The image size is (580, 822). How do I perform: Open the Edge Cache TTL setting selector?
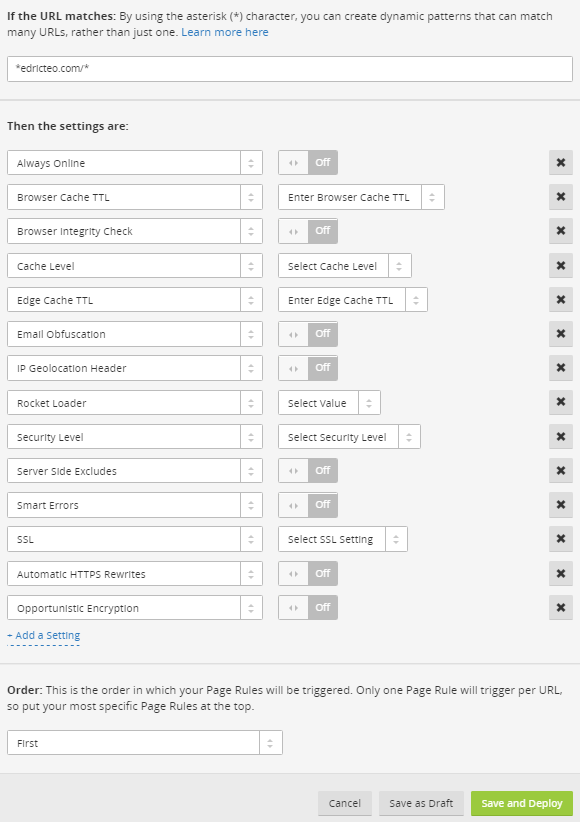(135, 300)
